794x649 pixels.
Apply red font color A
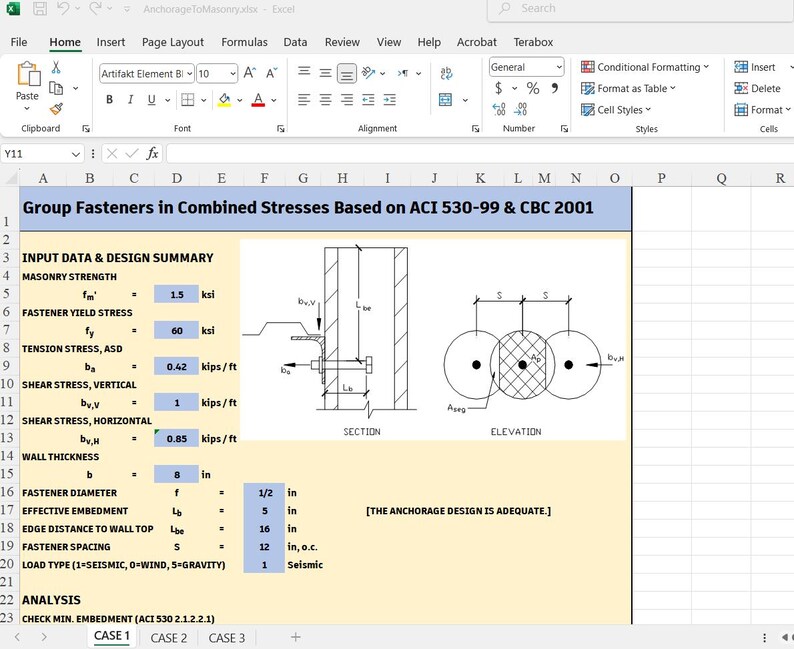(258, 100)
